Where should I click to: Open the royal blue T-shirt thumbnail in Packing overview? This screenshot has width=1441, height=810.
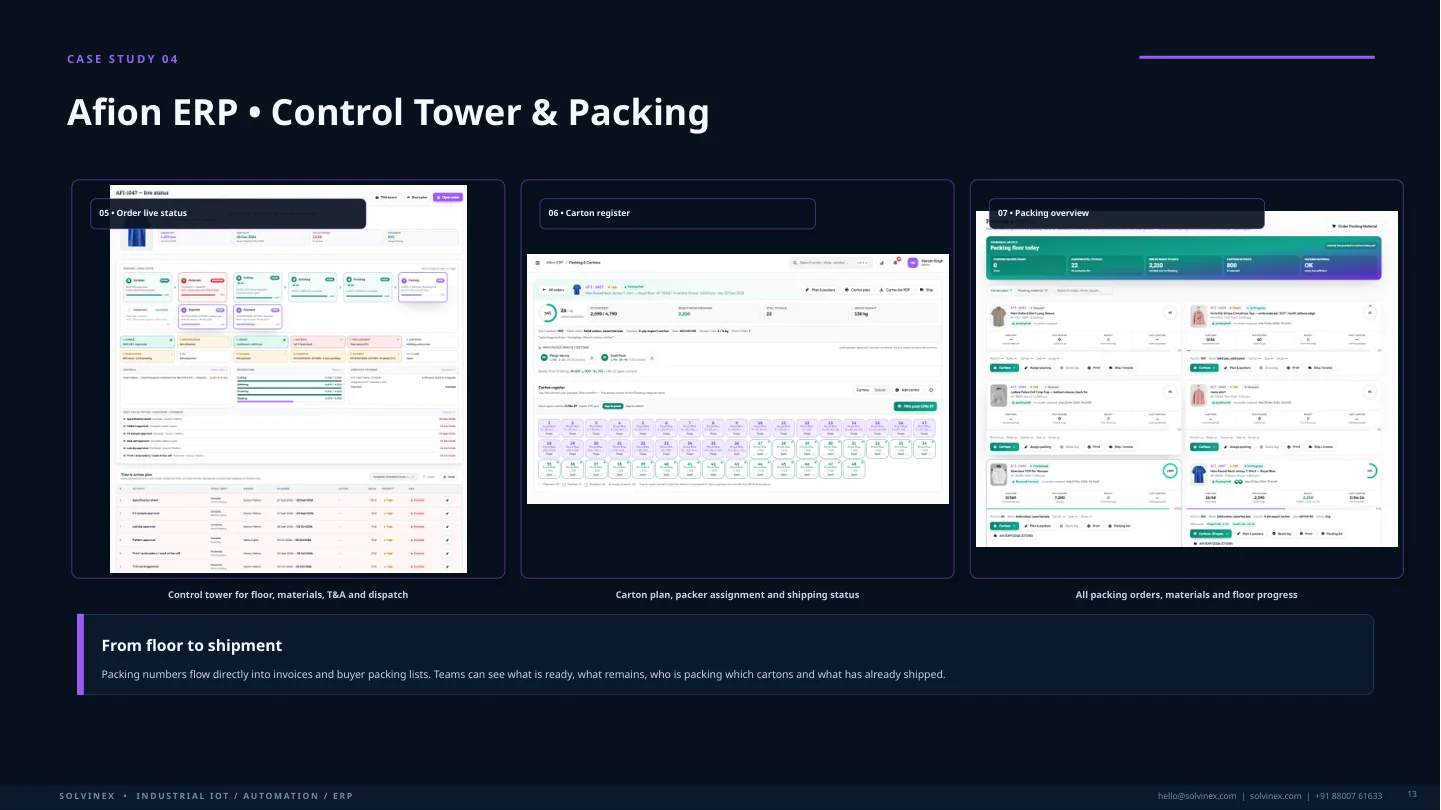[x=1198, y=474]
